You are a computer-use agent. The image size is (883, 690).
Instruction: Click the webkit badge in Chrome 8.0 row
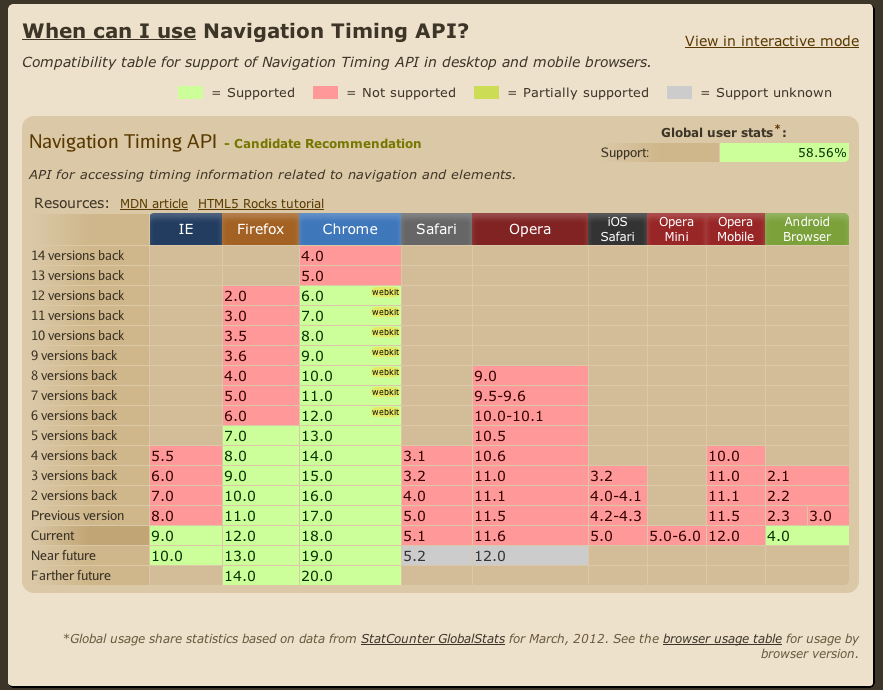click(385, 332)
